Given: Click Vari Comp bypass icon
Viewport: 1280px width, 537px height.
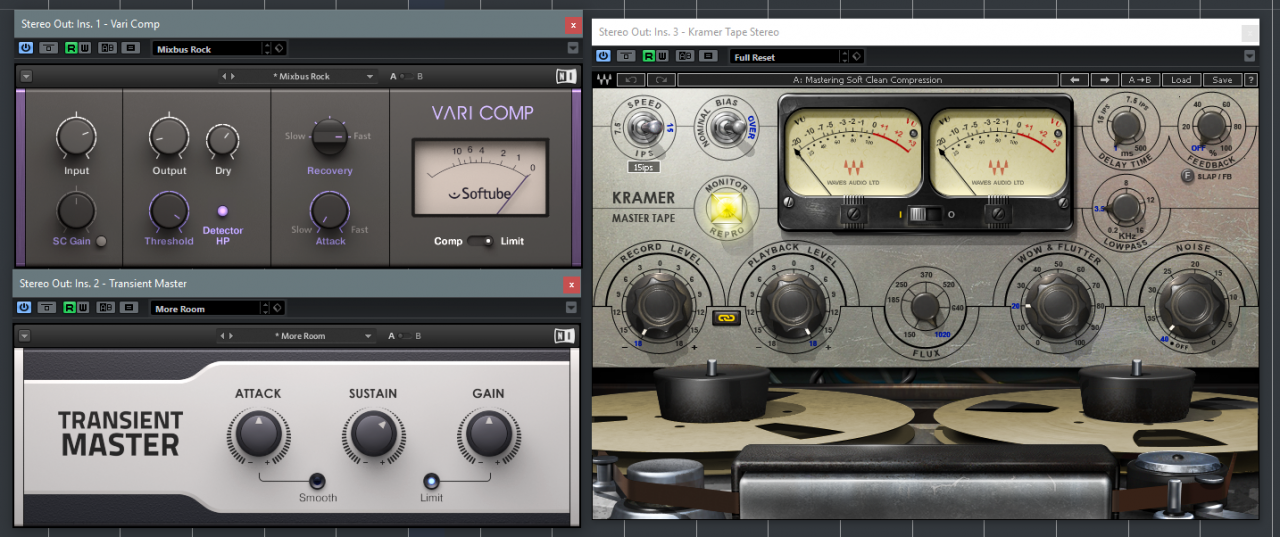Looking at the screenshot, I should coord(48,48).
